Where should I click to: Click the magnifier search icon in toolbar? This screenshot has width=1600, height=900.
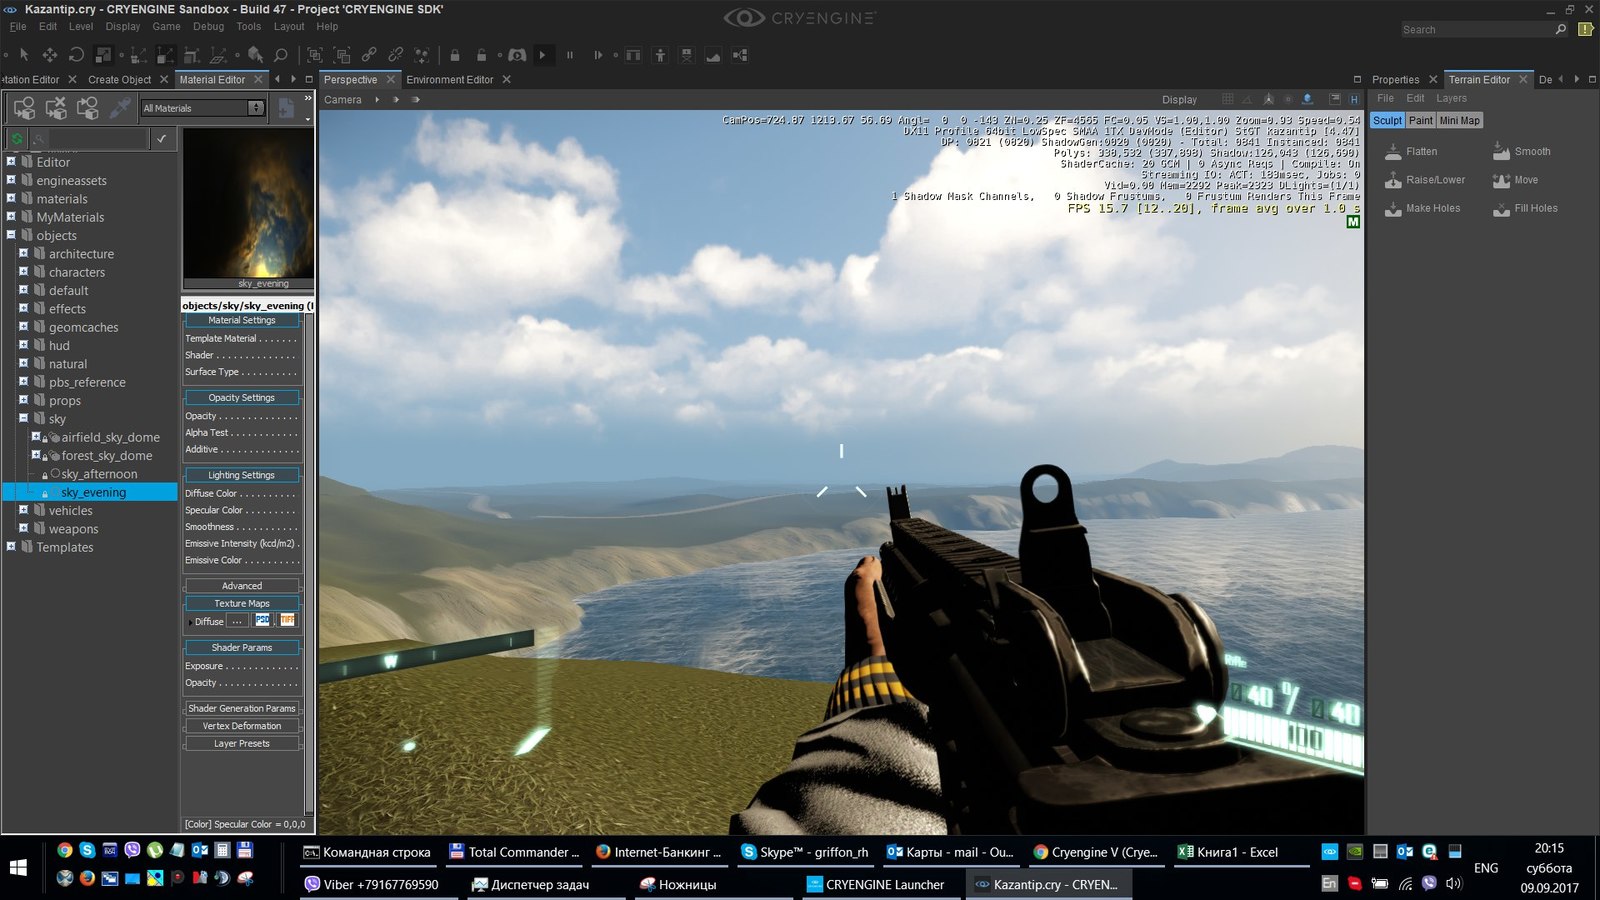pyautogui.click(x=281, y=55)
